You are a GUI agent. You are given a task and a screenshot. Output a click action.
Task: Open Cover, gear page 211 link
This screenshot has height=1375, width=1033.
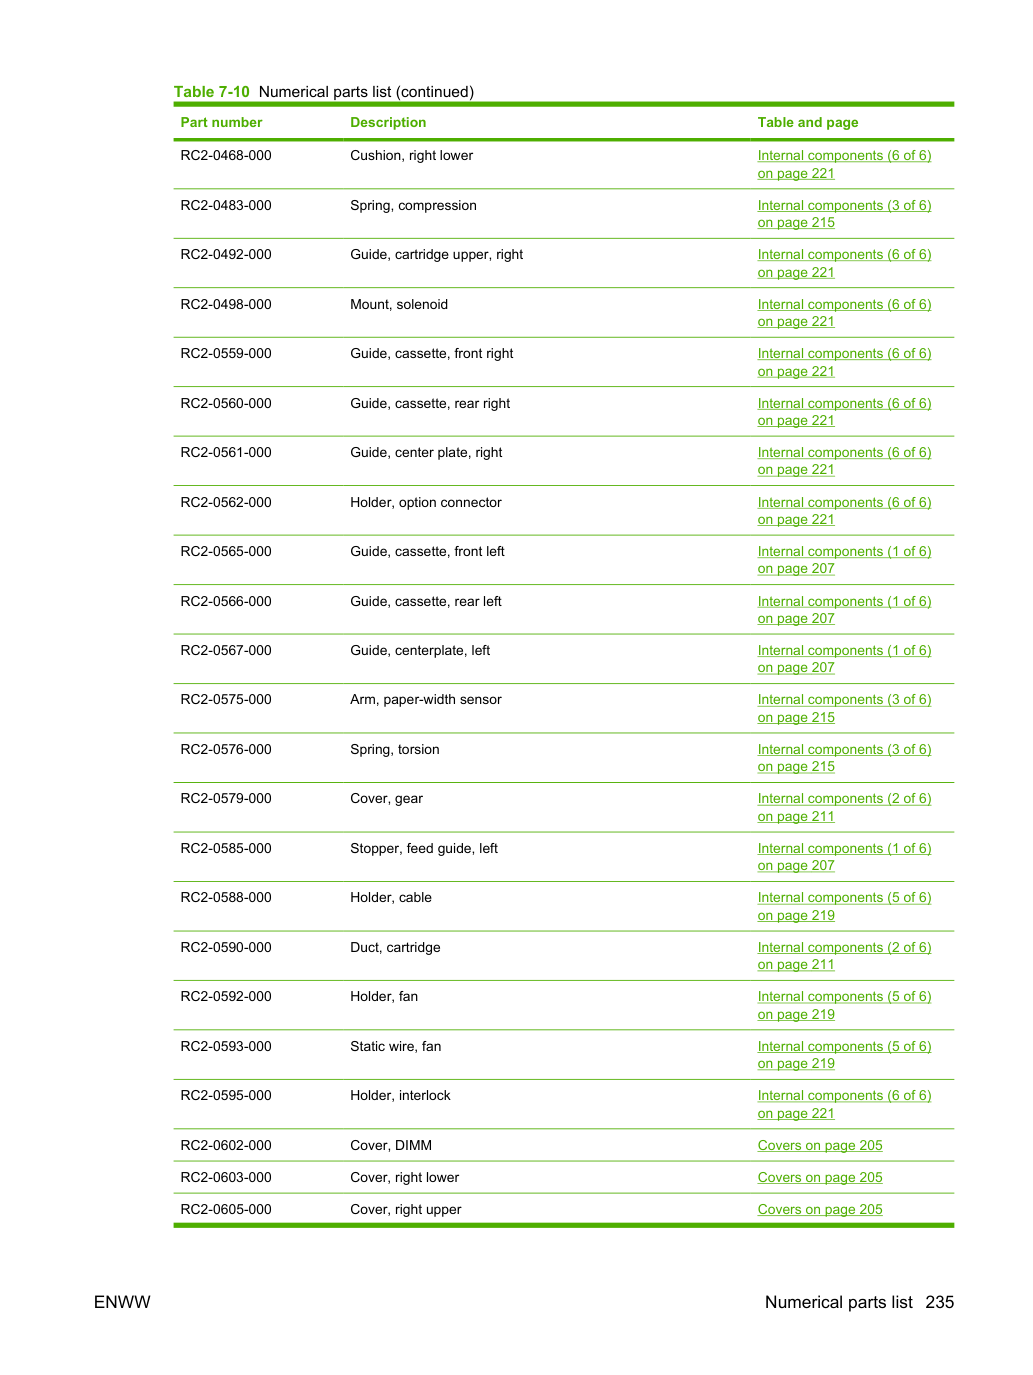[844, 807]
